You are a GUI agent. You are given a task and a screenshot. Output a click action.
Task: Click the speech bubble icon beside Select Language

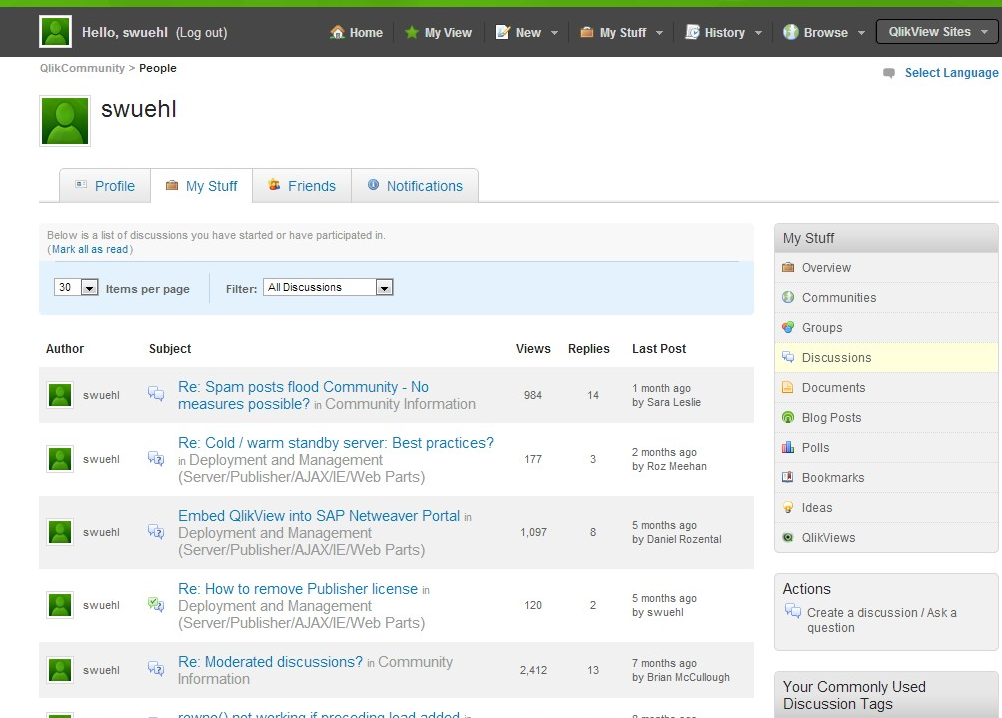click(889, 73)
